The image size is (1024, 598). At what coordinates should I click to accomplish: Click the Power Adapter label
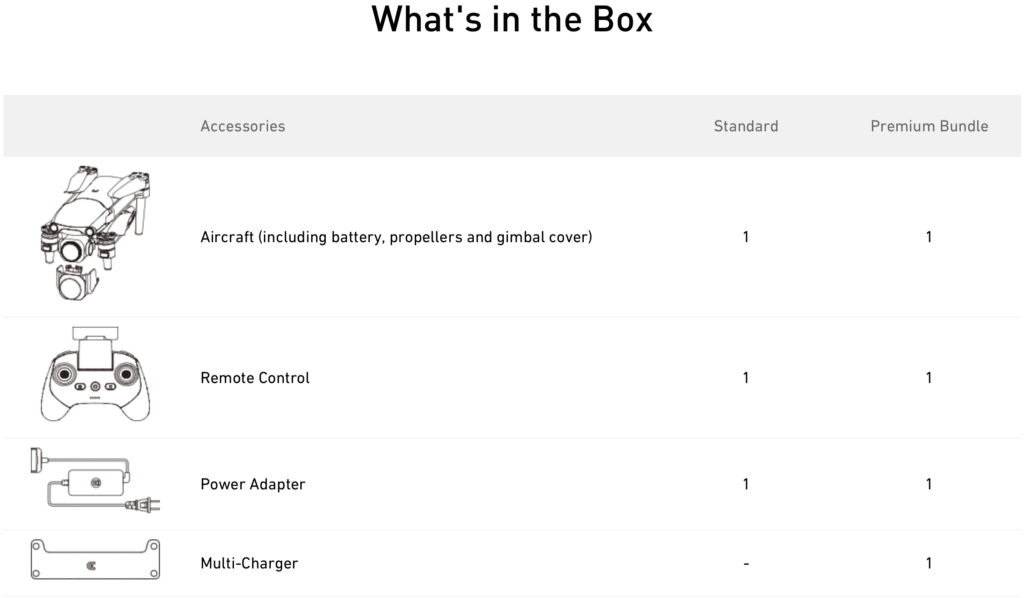(253, 484)
